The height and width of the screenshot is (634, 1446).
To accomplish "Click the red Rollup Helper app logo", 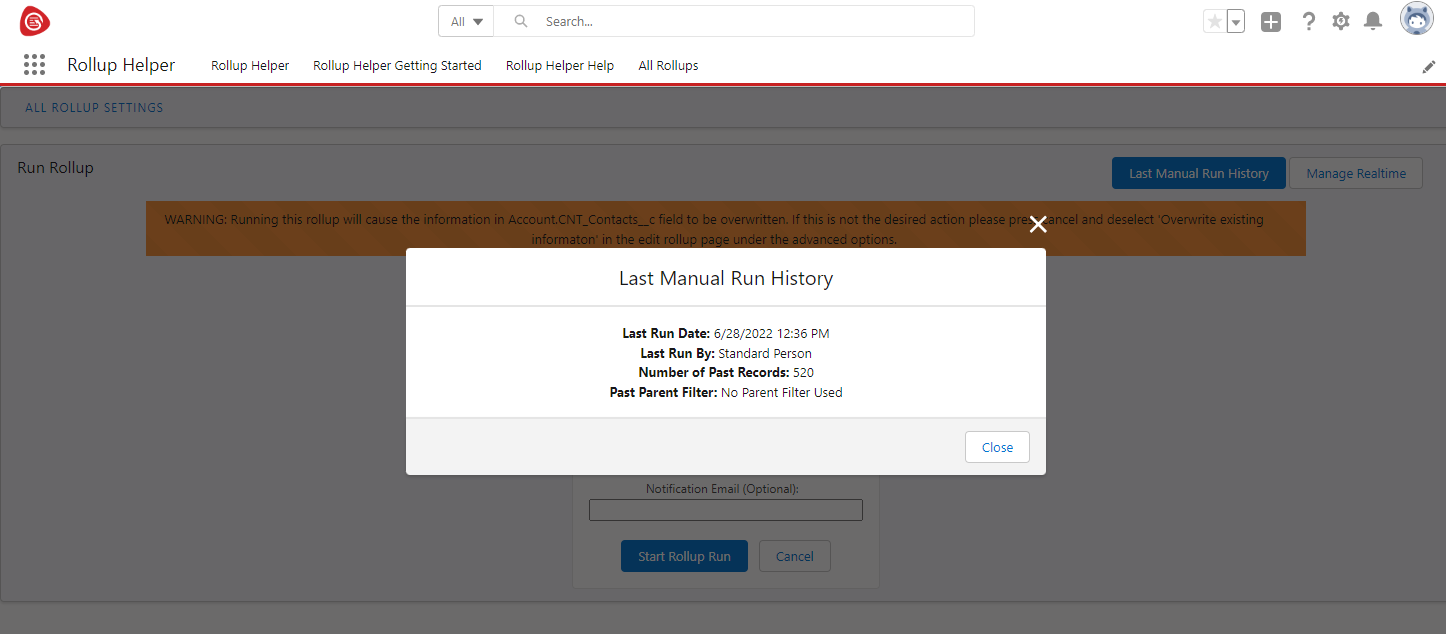I will tap(35, 21).
